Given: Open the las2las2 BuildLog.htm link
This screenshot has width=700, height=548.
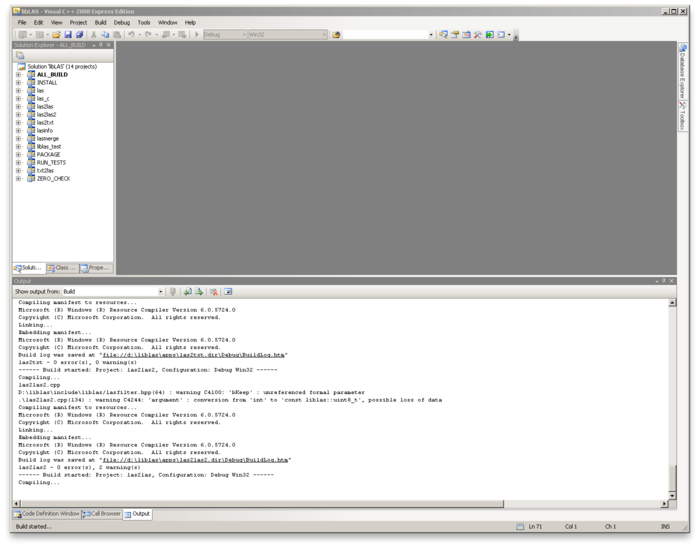Looking at the screenshot, I should pyautogui.click(x=195, y=460).
